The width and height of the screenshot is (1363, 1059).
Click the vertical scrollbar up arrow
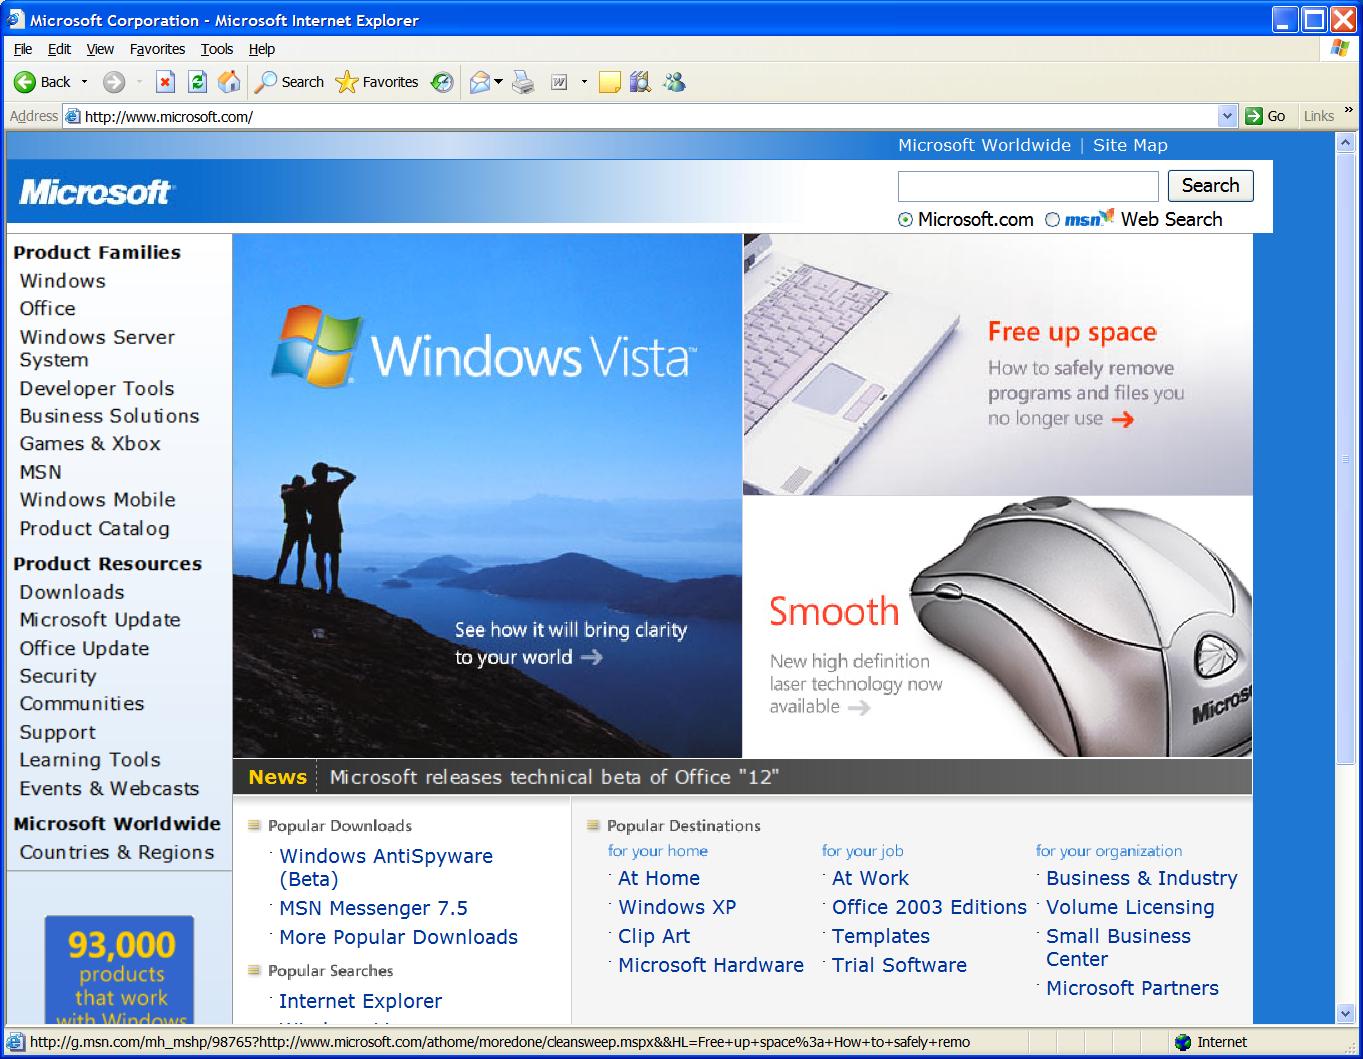tap(1345, 142)
